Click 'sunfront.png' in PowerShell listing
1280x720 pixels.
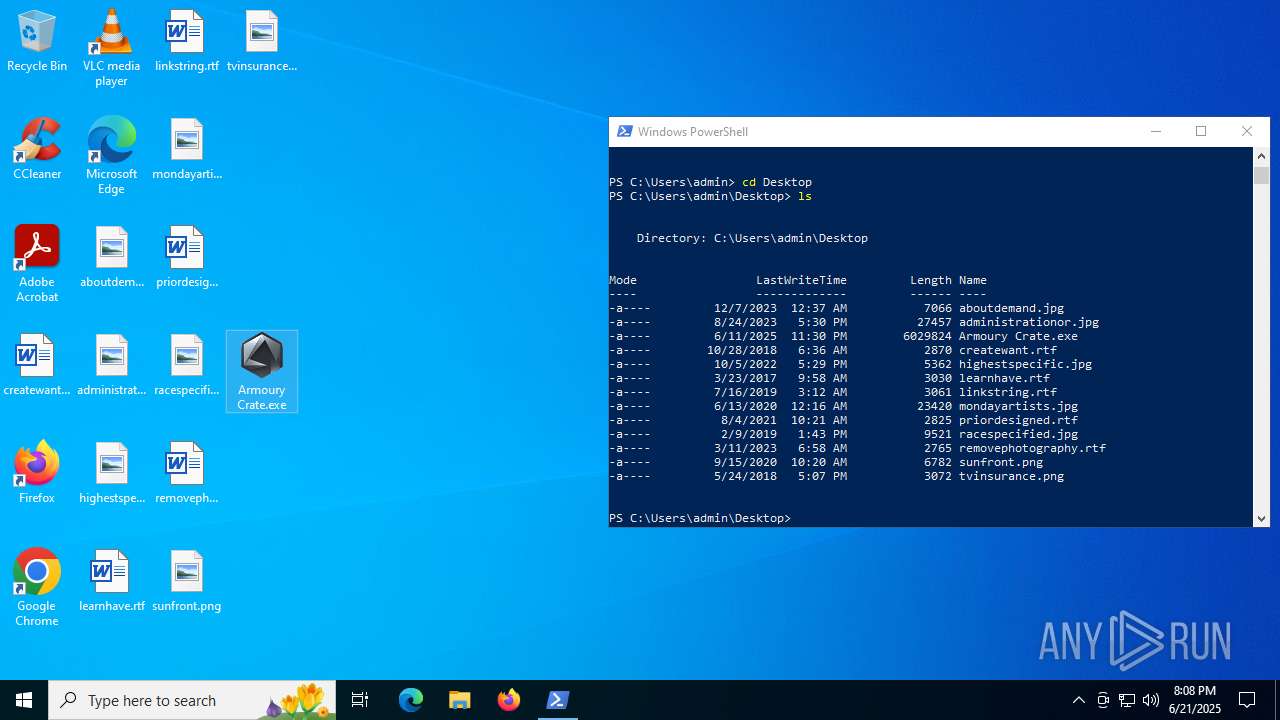[x=1001, y=462]
